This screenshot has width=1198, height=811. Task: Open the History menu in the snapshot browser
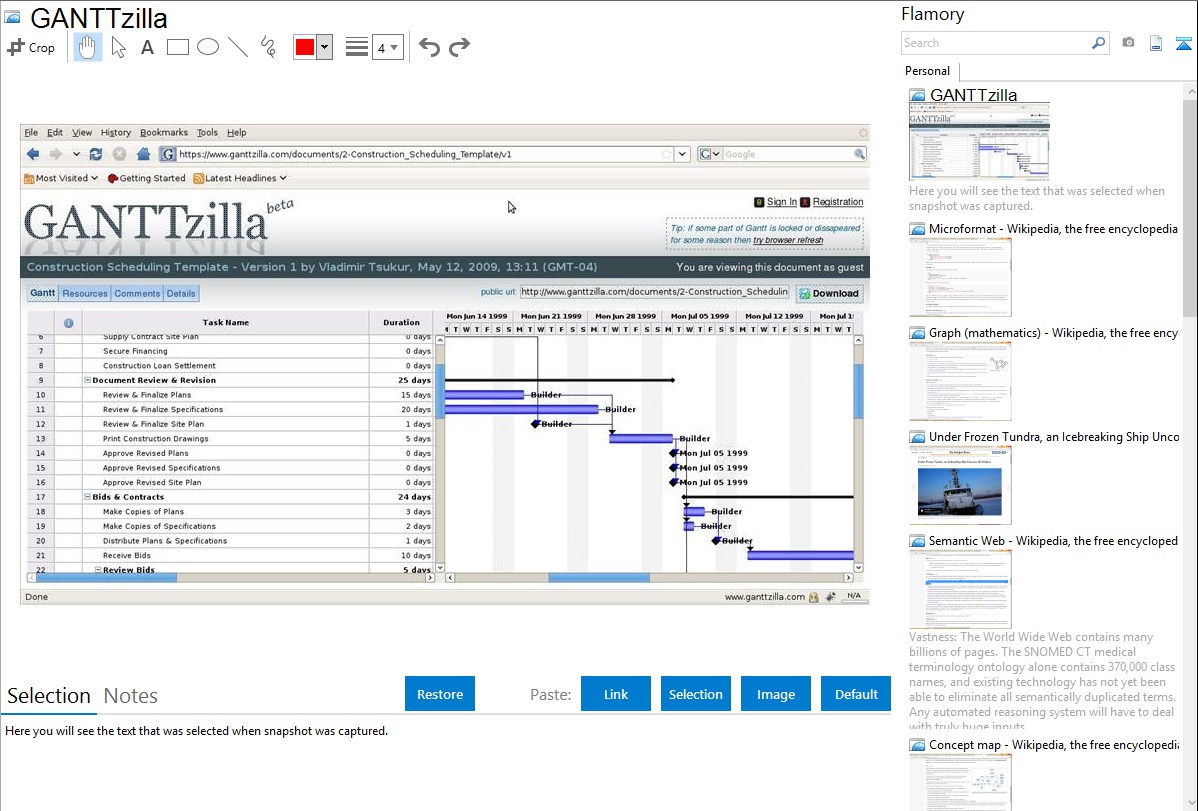coord(115,132)
